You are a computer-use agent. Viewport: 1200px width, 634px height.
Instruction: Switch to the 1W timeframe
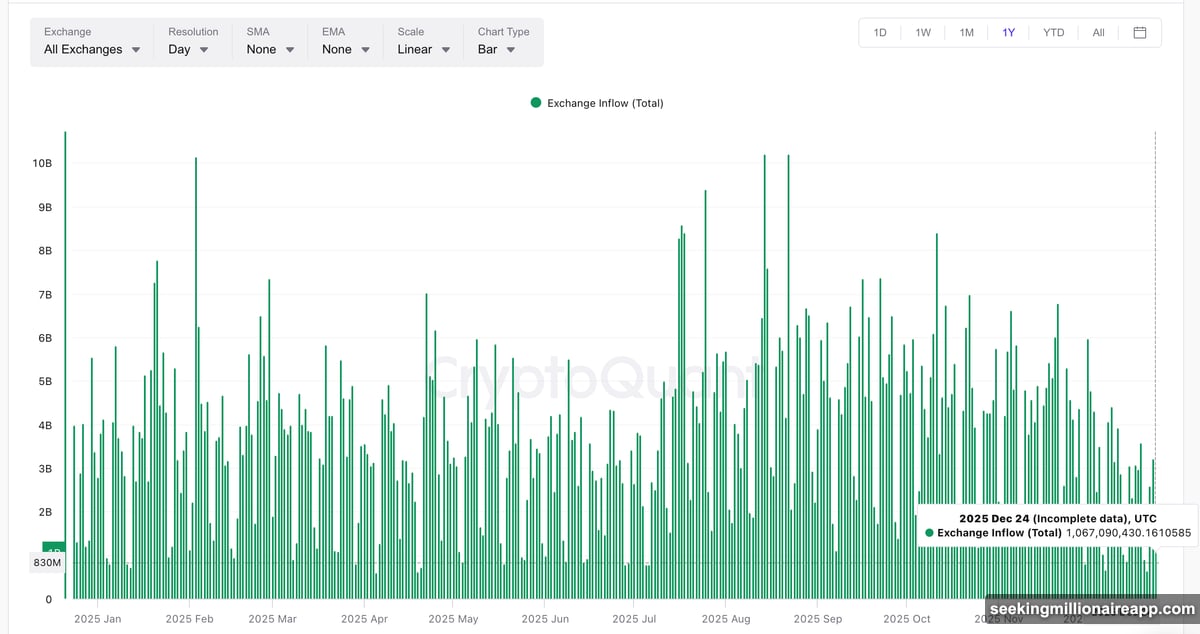click(922, 32)
